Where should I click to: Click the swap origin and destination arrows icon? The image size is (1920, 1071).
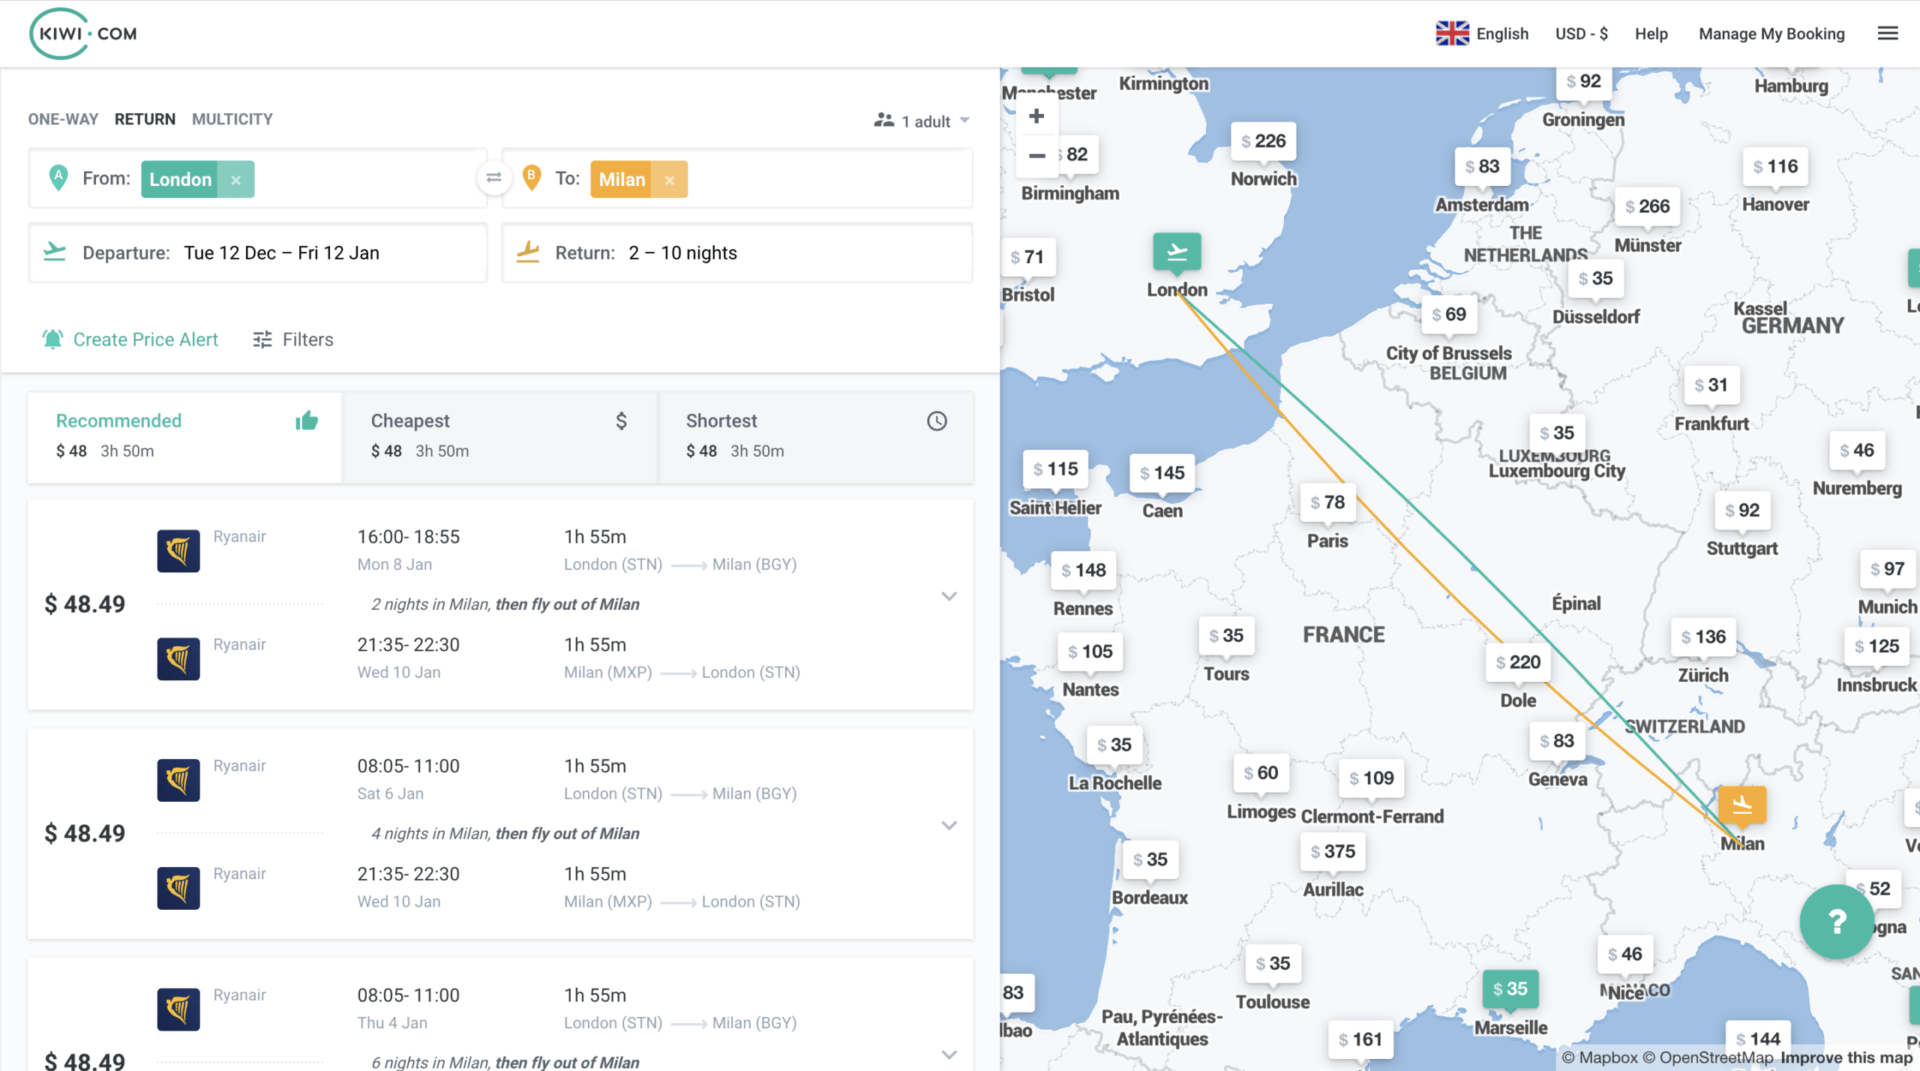click(494, 178)
